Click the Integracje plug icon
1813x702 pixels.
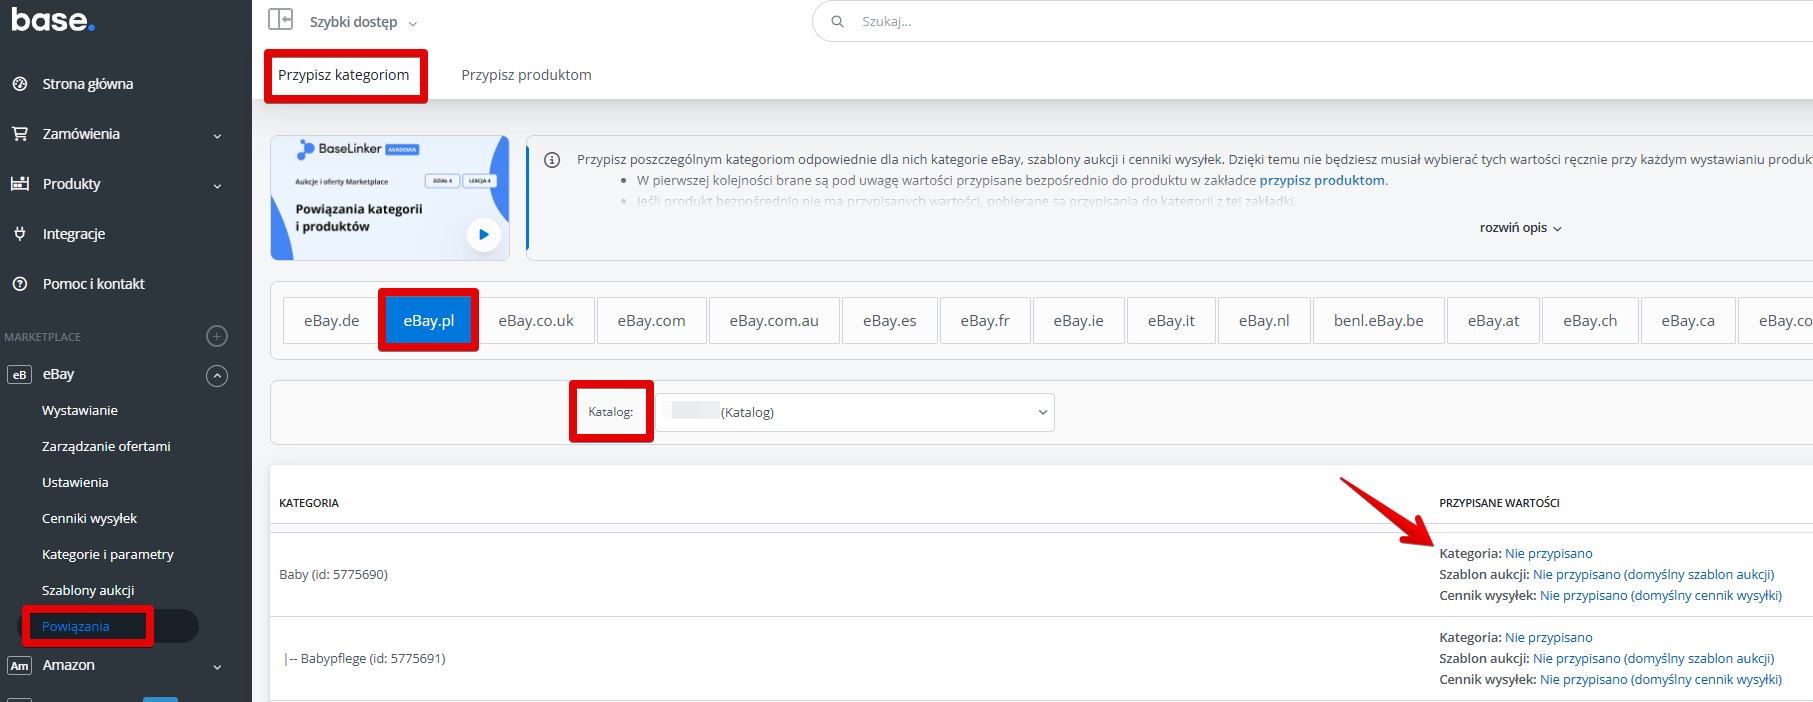coord(20,234)
